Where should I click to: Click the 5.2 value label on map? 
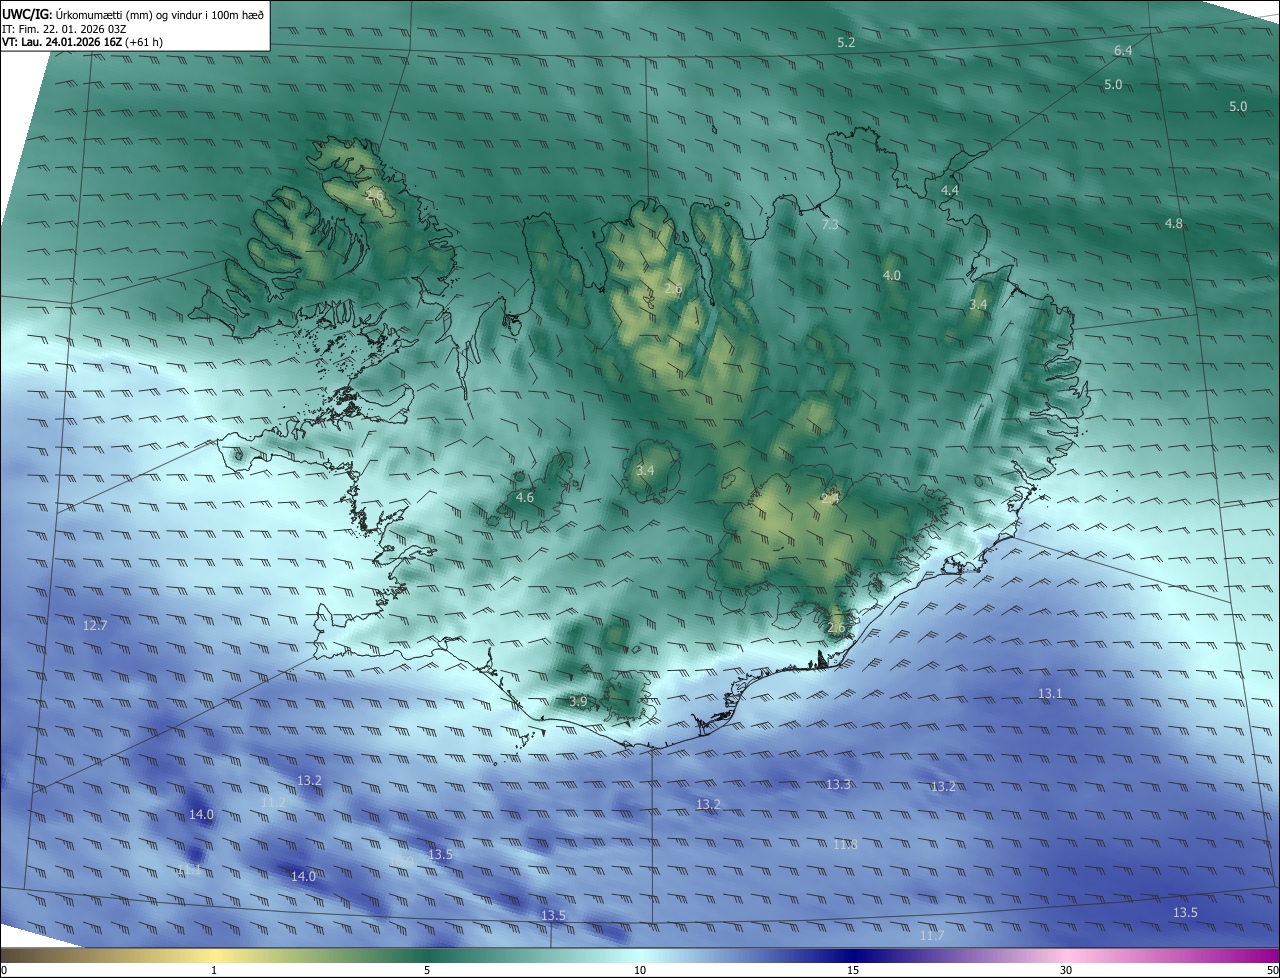click(846, 42)
